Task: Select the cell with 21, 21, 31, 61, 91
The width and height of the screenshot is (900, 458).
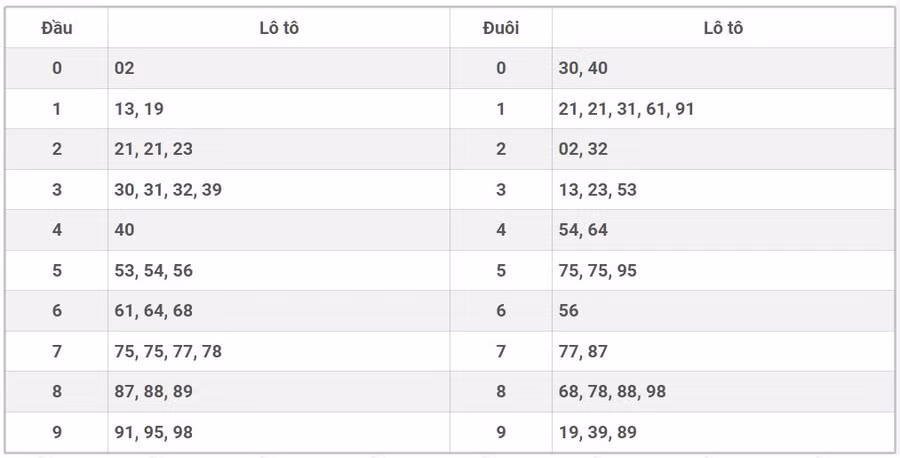Action: pos(626,109)
